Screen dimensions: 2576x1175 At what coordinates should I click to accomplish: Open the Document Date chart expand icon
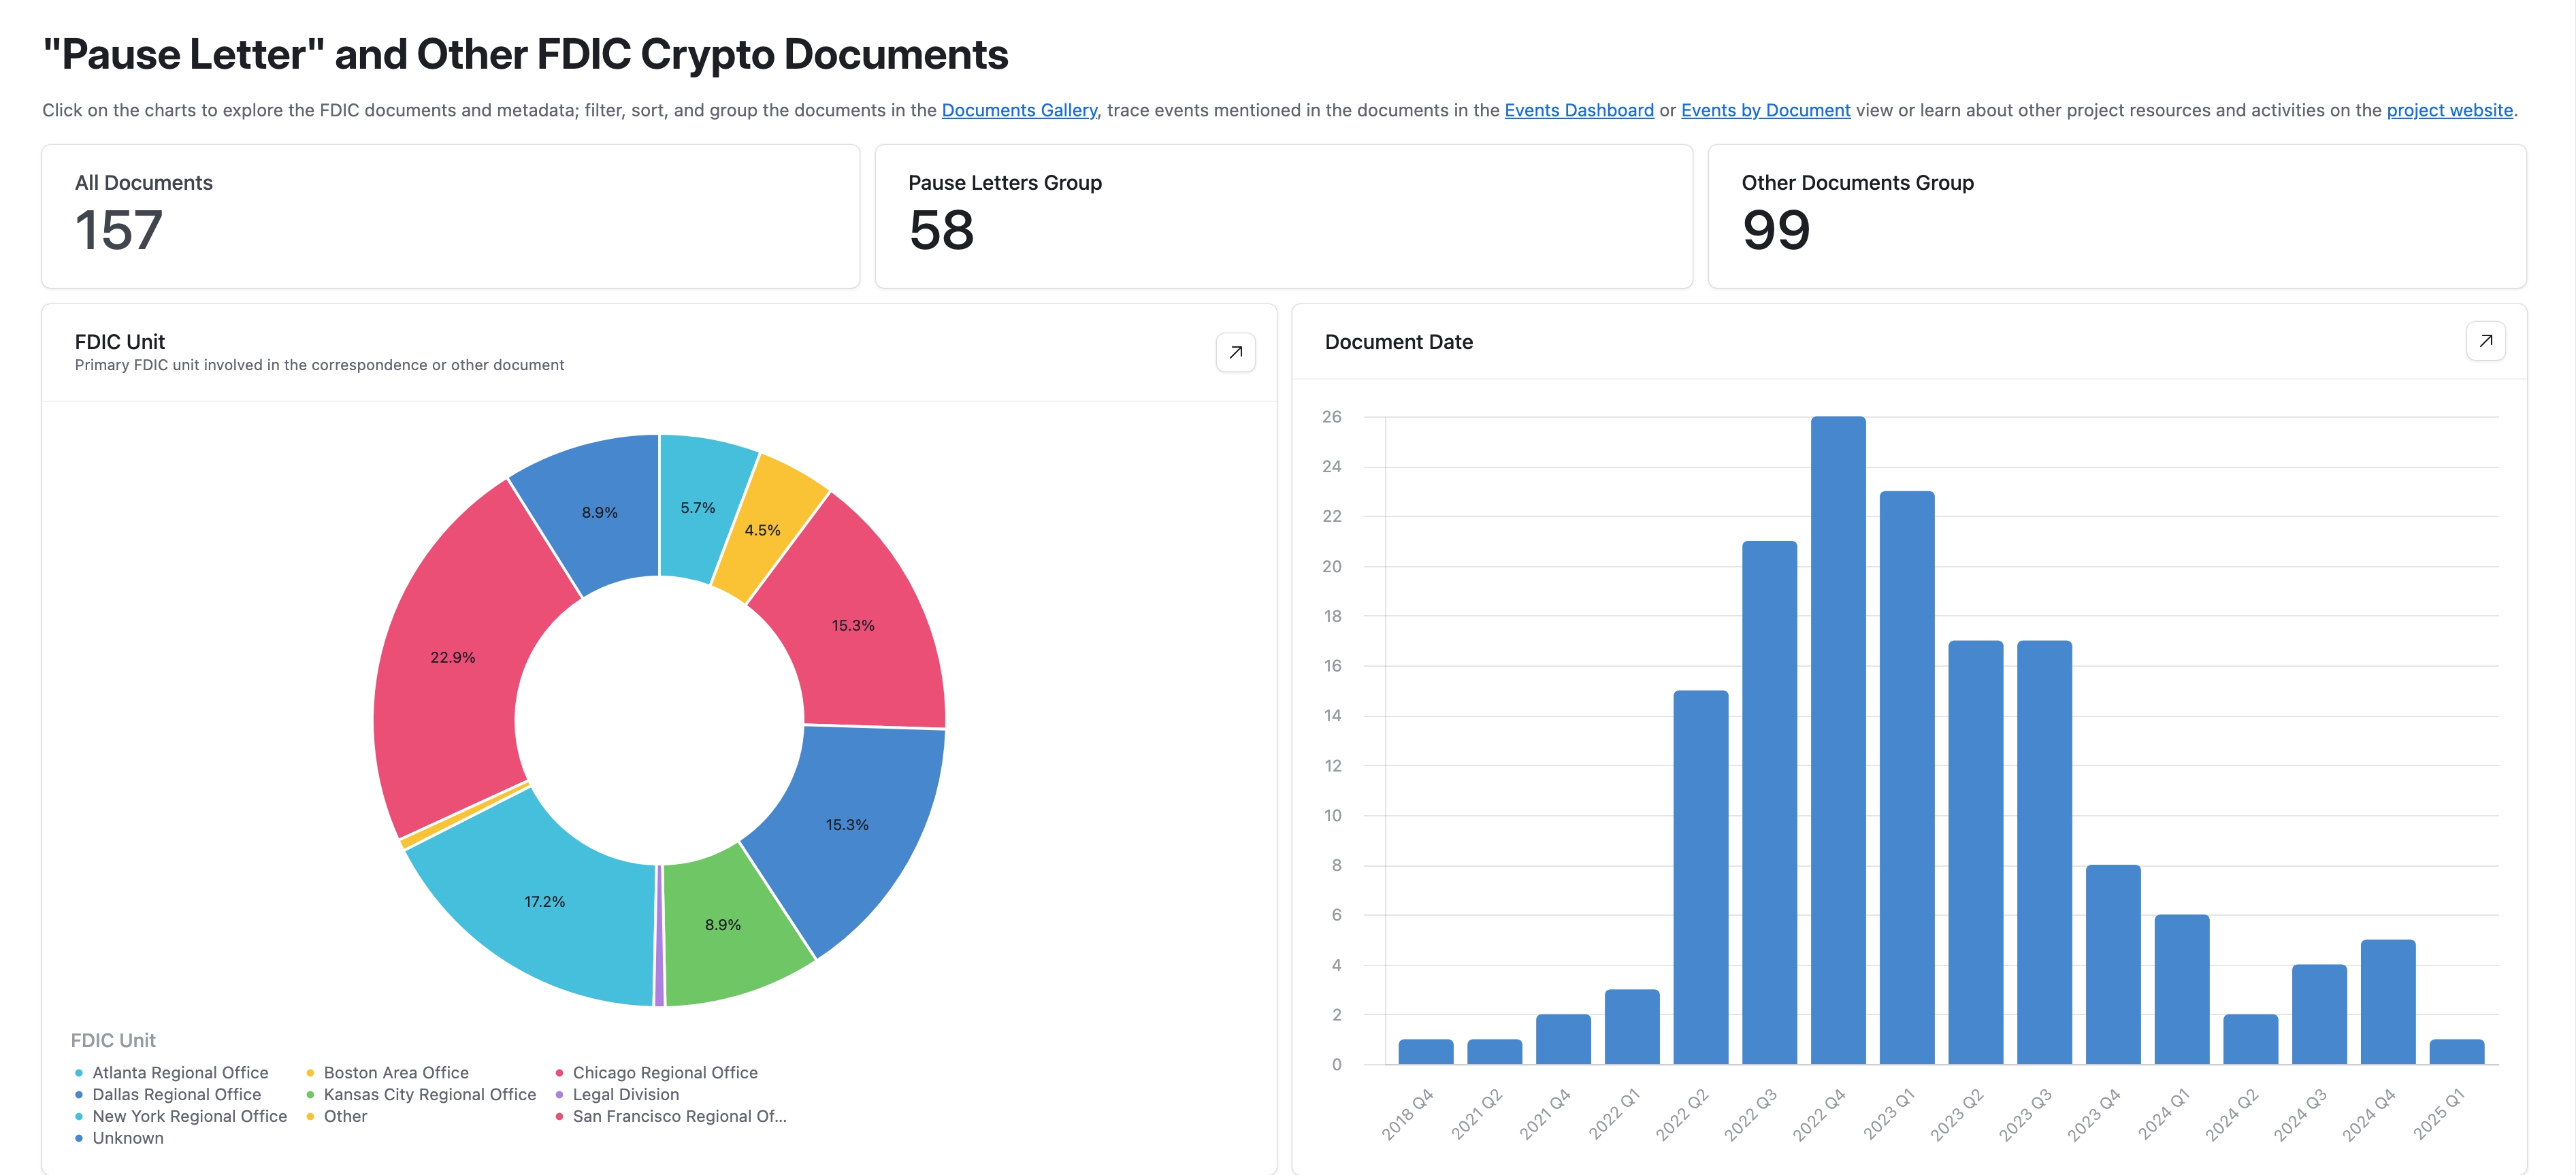(x=2485, y=341)
